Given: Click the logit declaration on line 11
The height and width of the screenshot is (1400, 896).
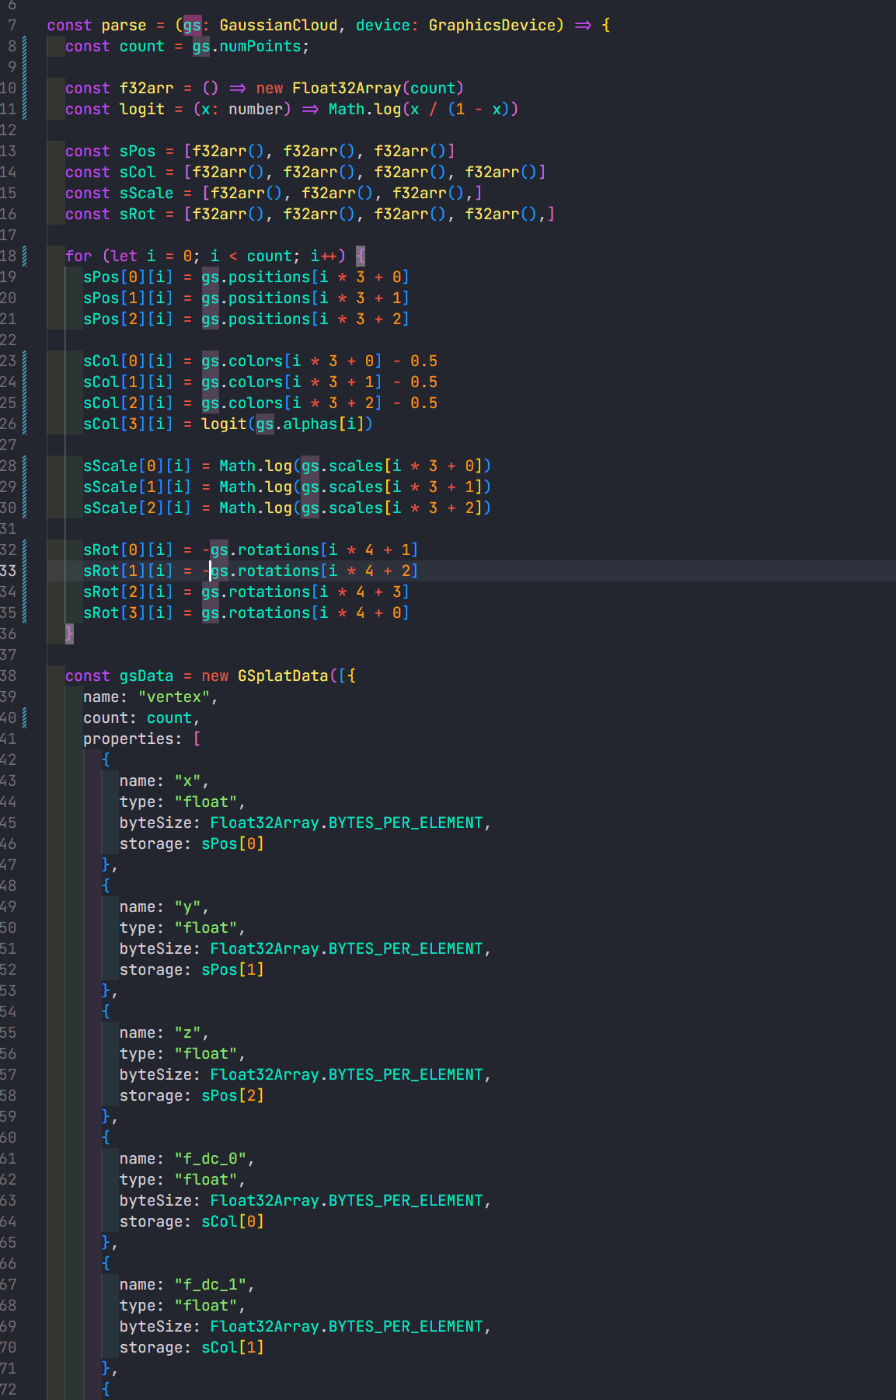Looking at the screenshot, I should pyautogui.click(x=142, y=109).
